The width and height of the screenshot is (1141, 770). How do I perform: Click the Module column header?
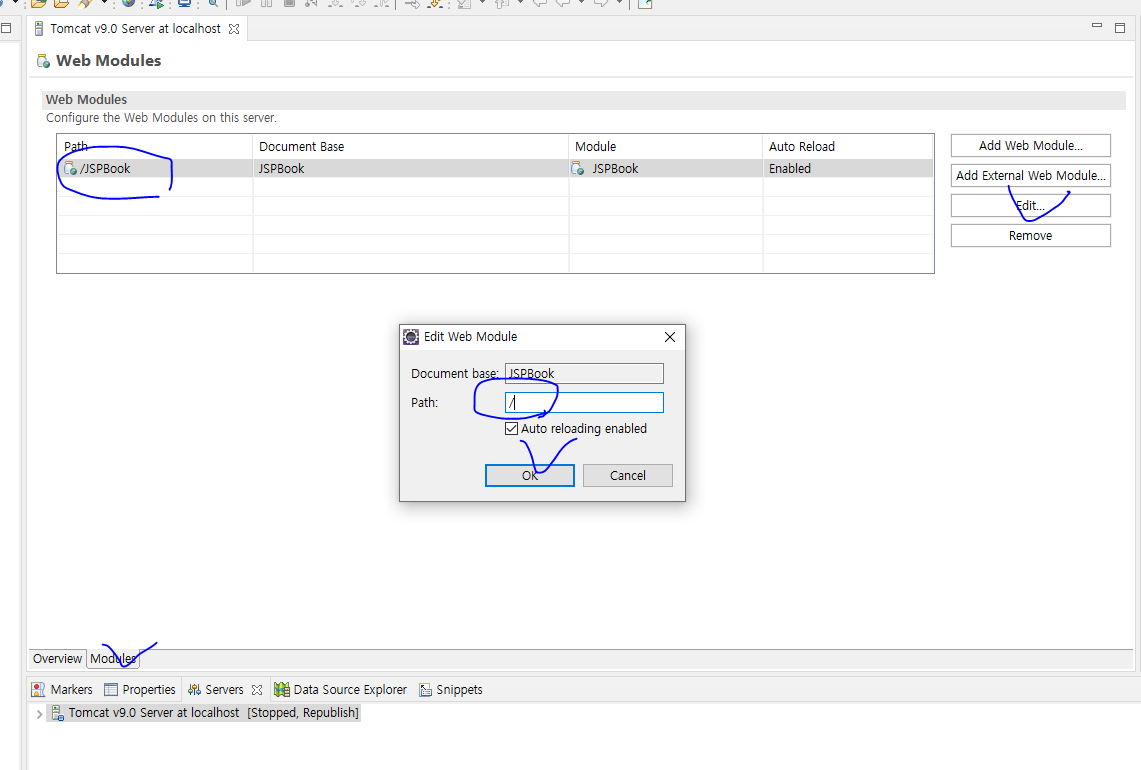(666, 146)
